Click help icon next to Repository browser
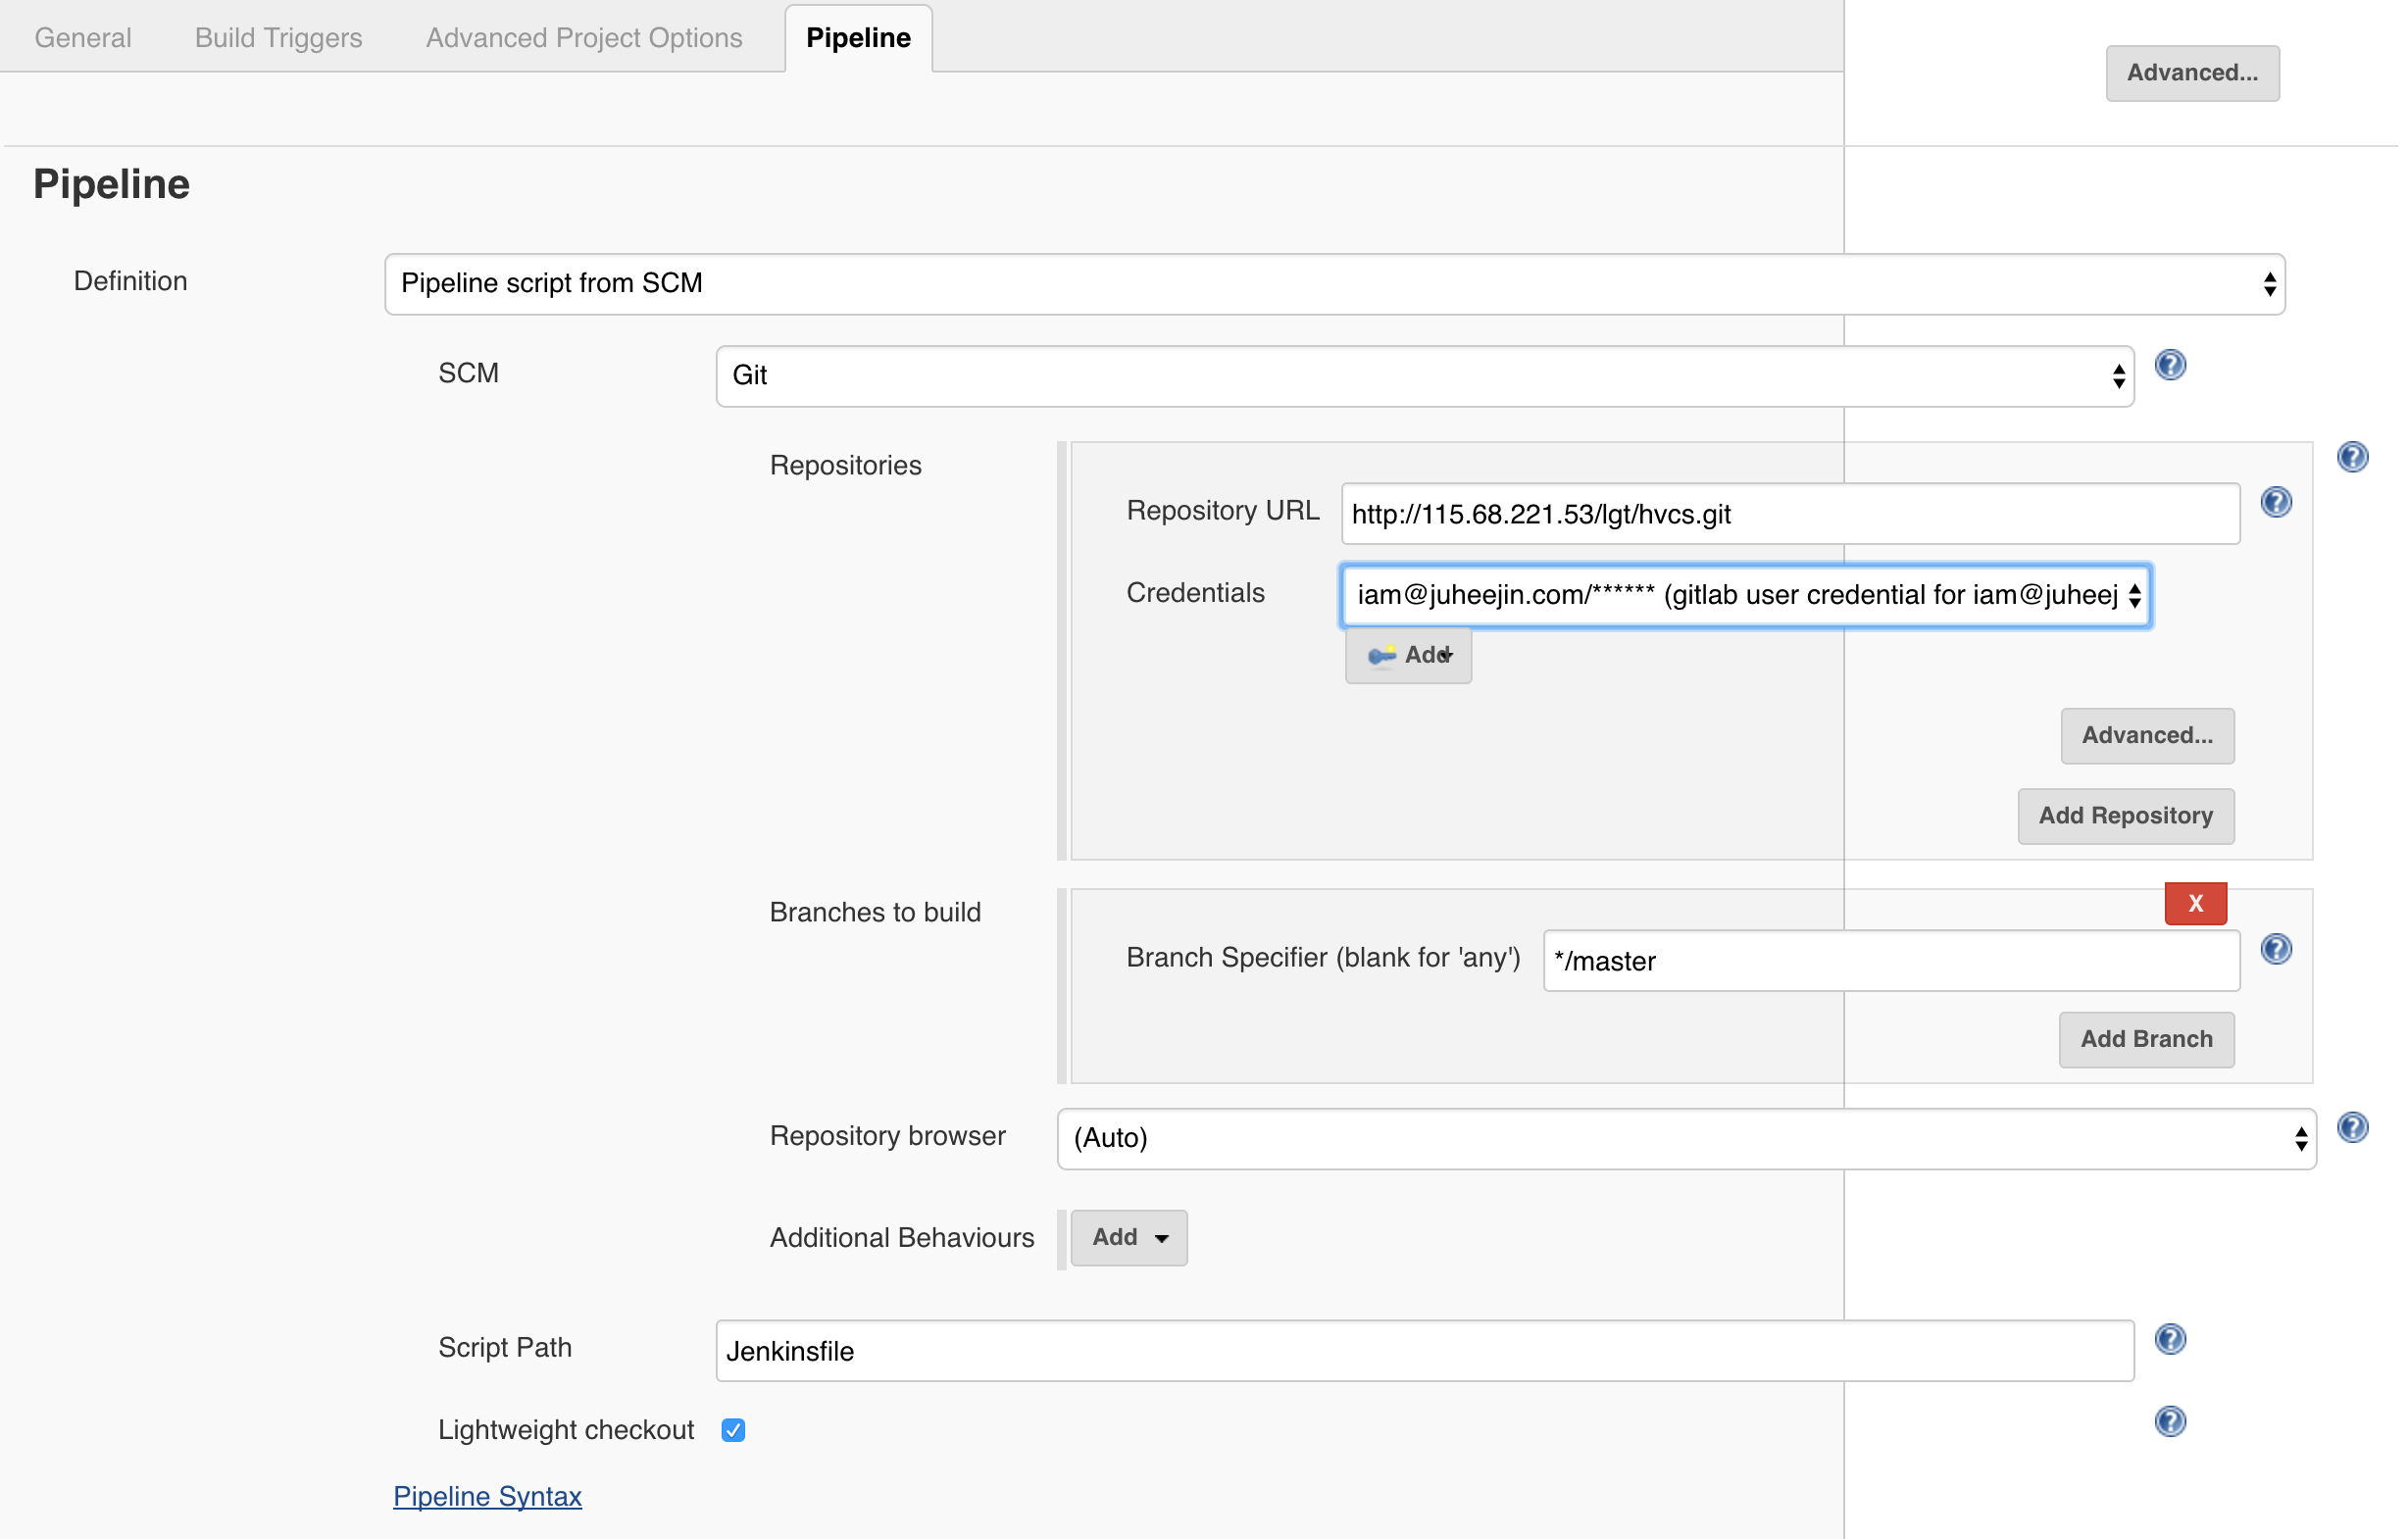Viewport: 2408px width, 1539px height. coord(2351,1127)
